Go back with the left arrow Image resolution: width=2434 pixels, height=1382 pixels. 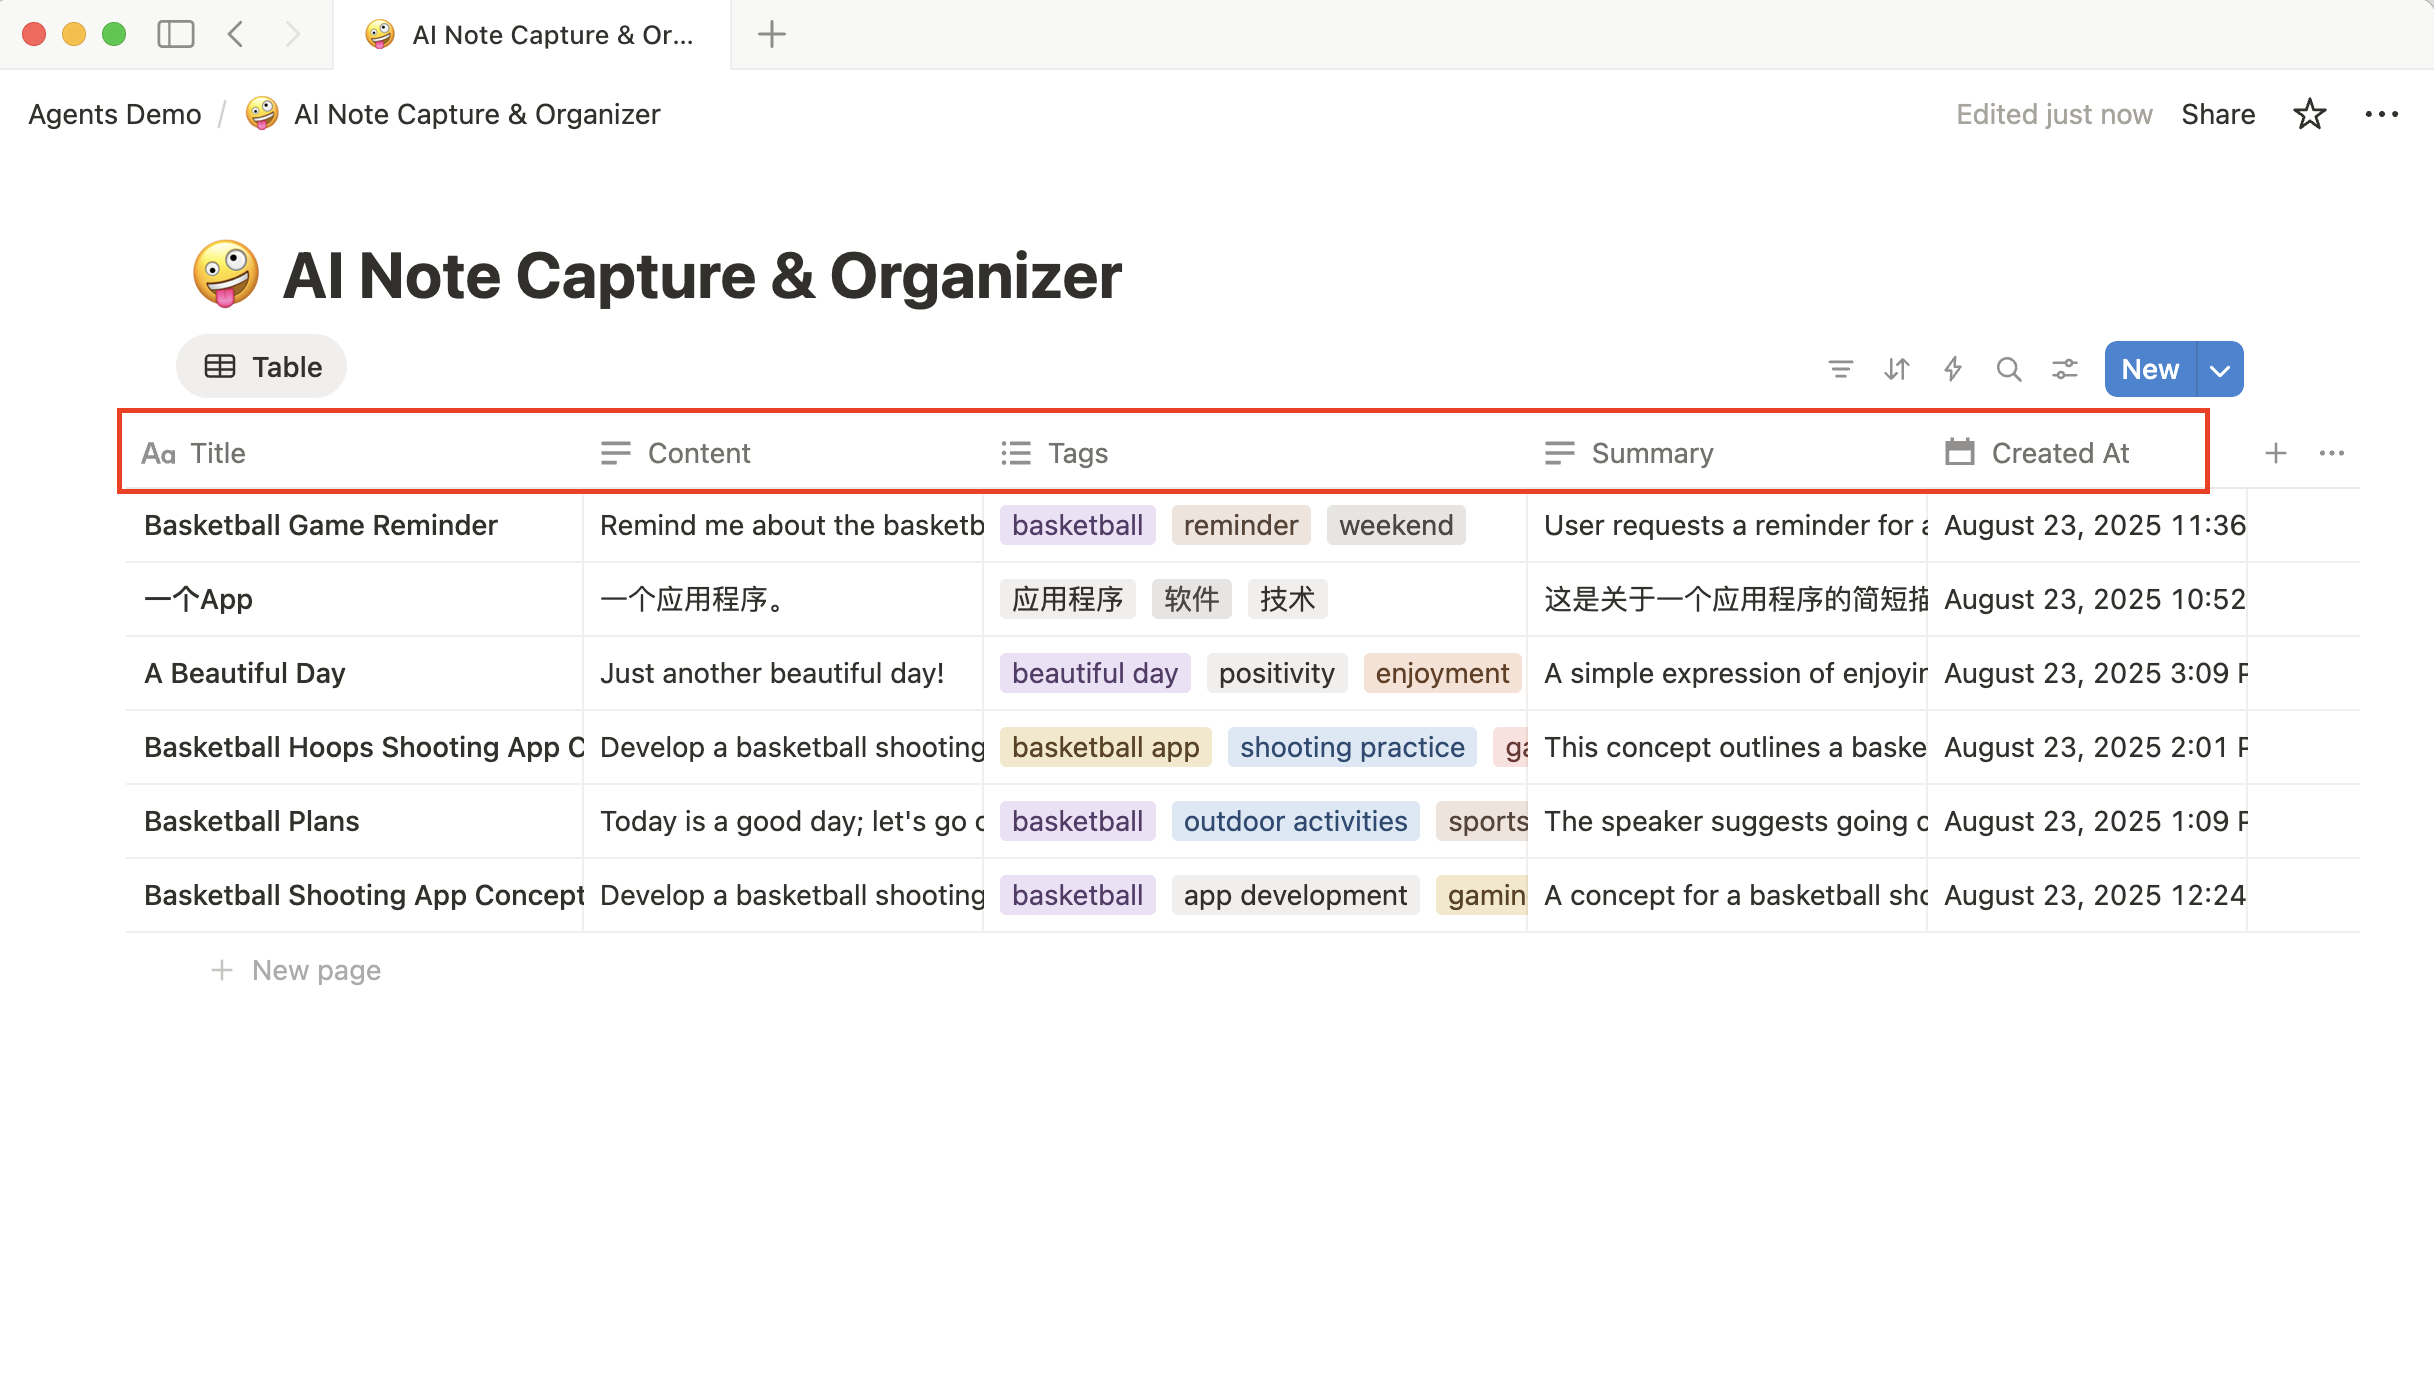235,34
